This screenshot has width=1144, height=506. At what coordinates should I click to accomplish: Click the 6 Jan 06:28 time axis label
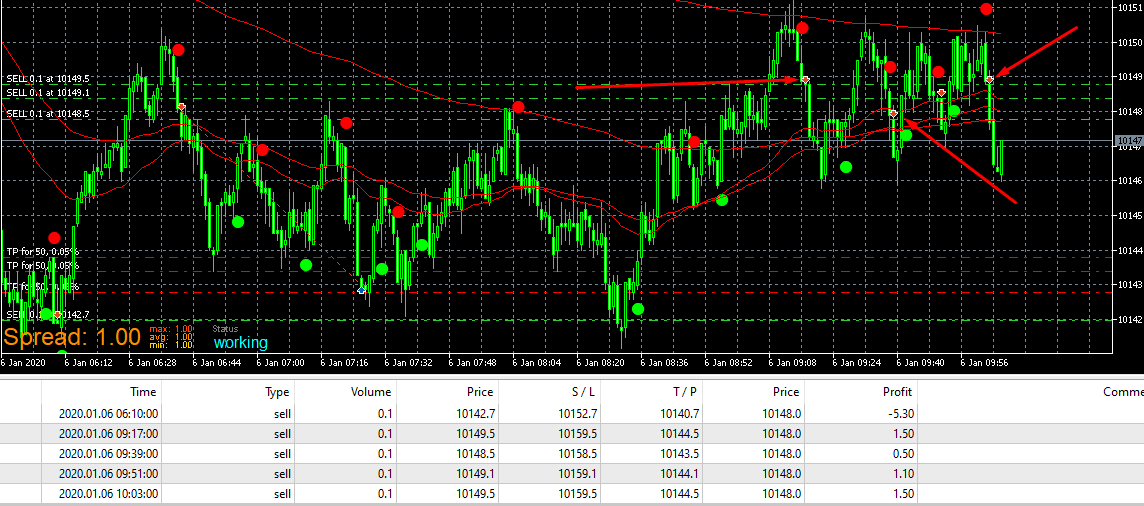(152, 362)
